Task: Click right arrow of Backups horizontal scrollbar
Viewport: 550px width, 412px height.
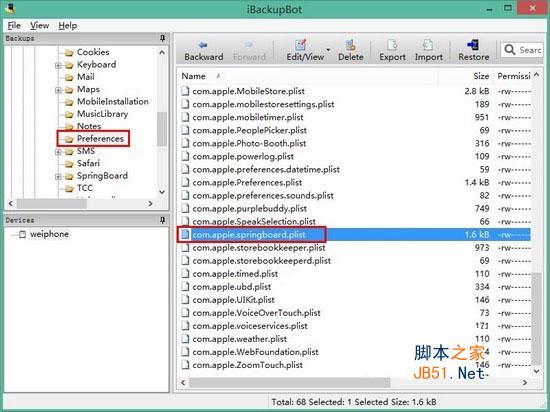Action: [x=150, y=203]
